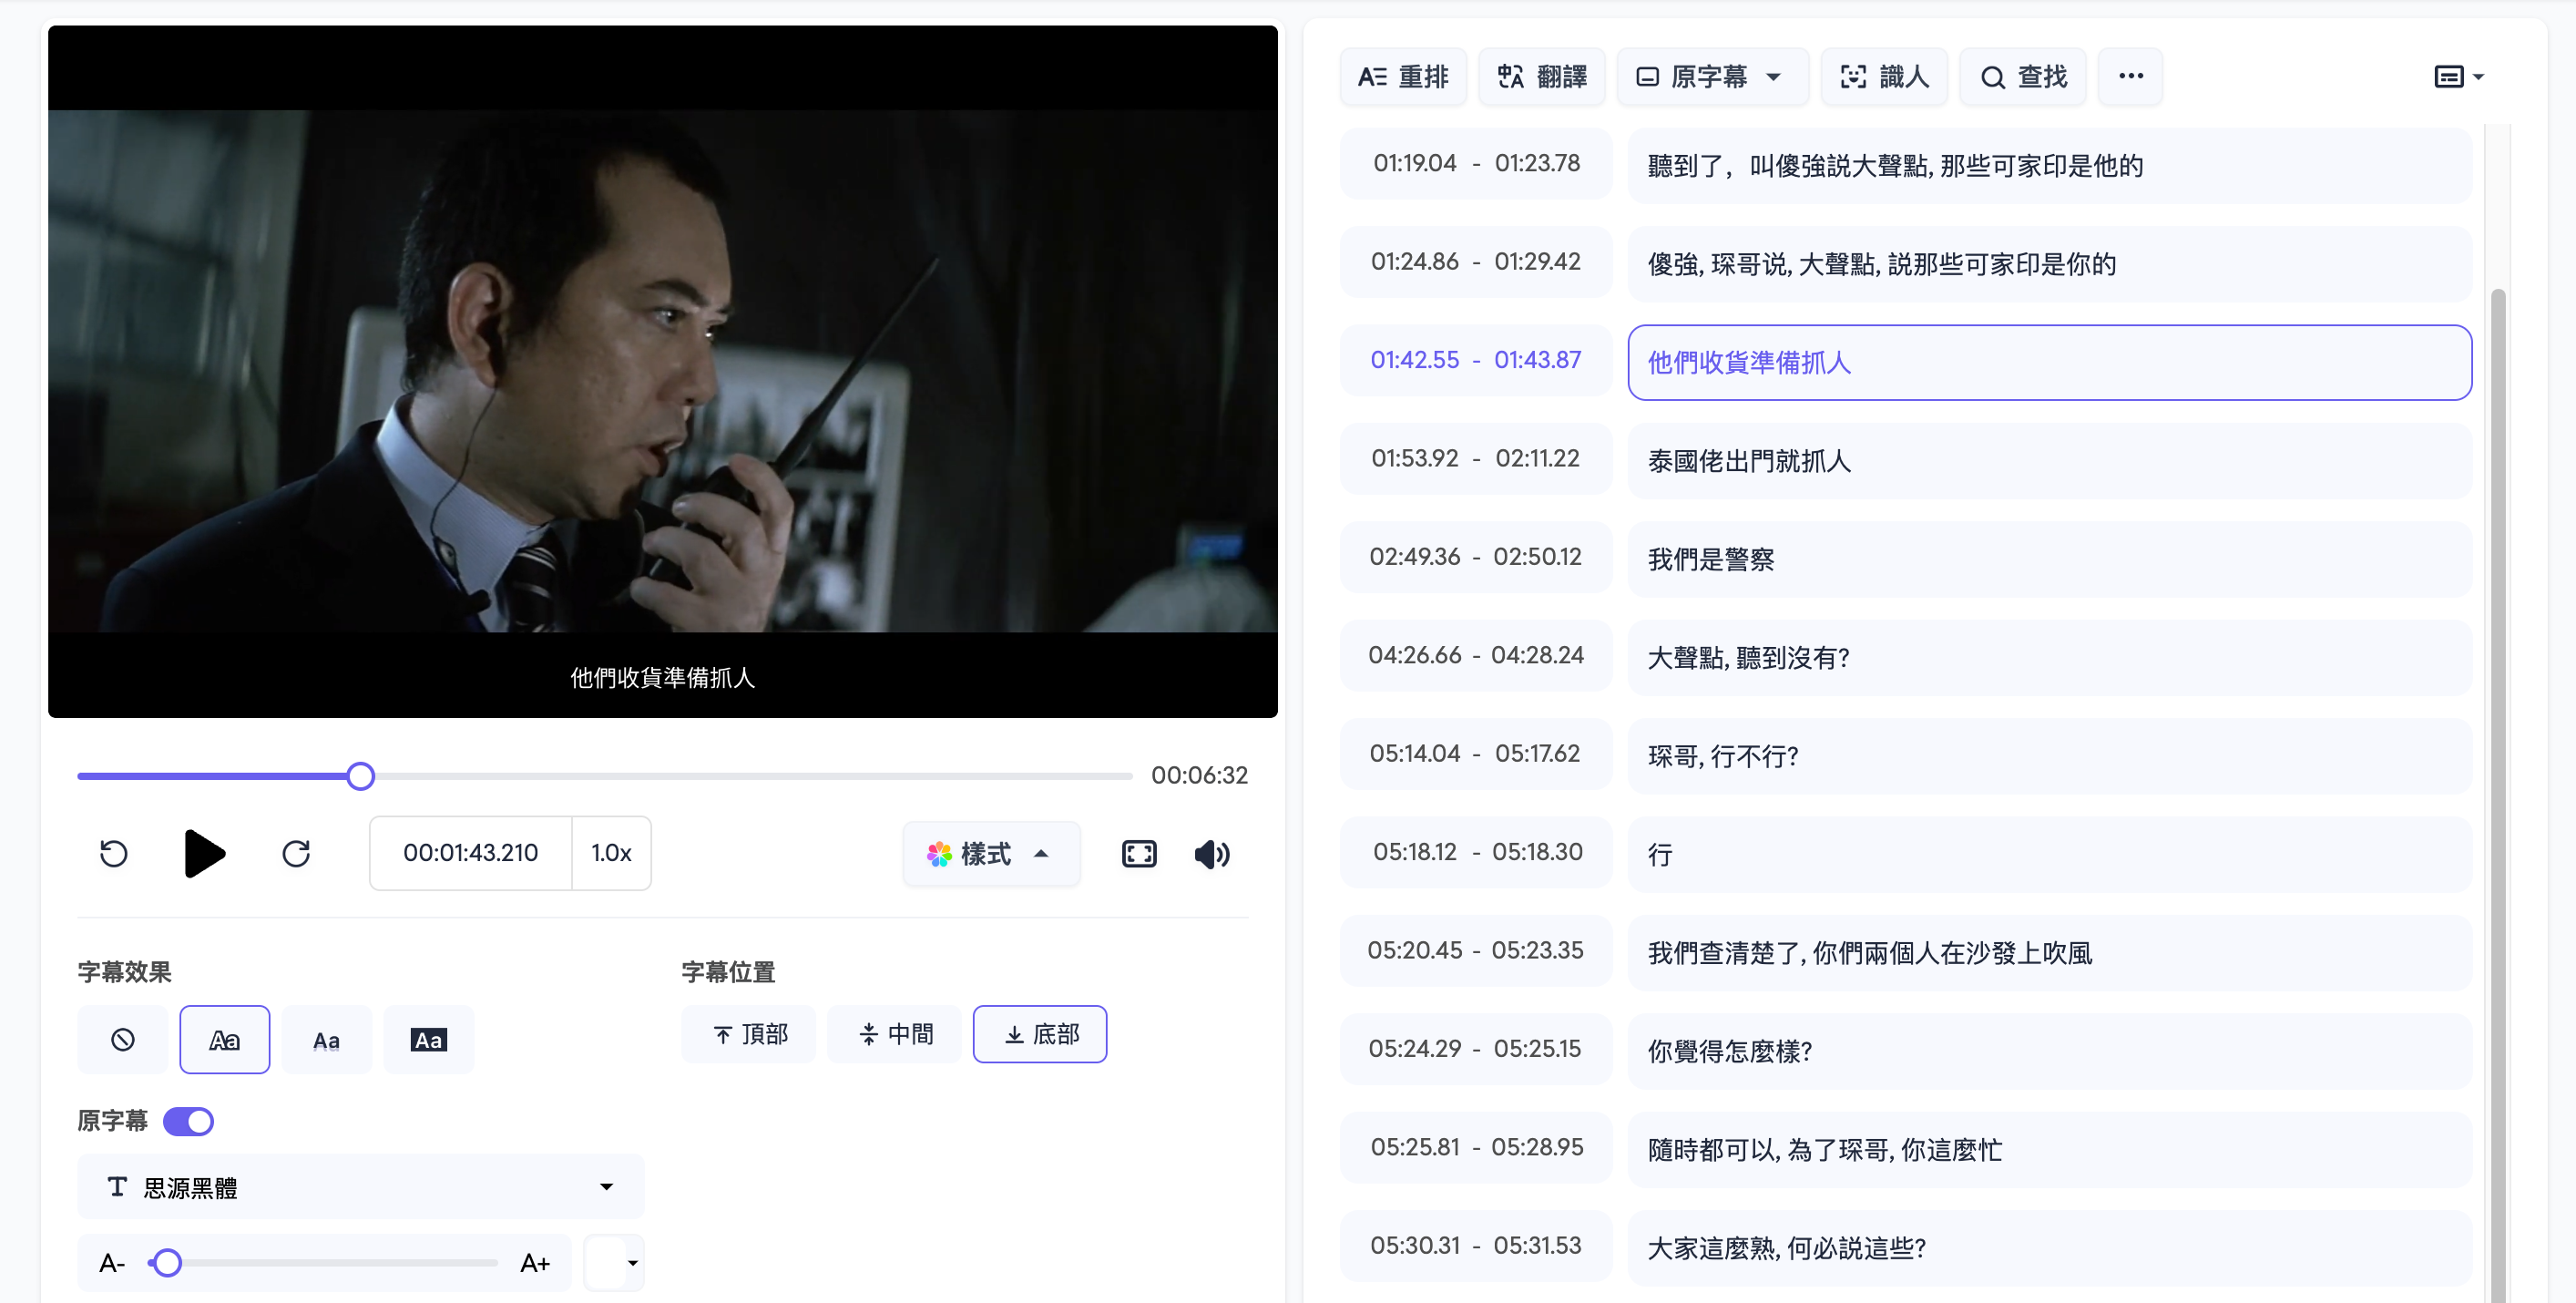Open the 思源黑體 font dropdown
Screen dimensions: 2576x1303
pyautogui.click(x=360, y=1186)
